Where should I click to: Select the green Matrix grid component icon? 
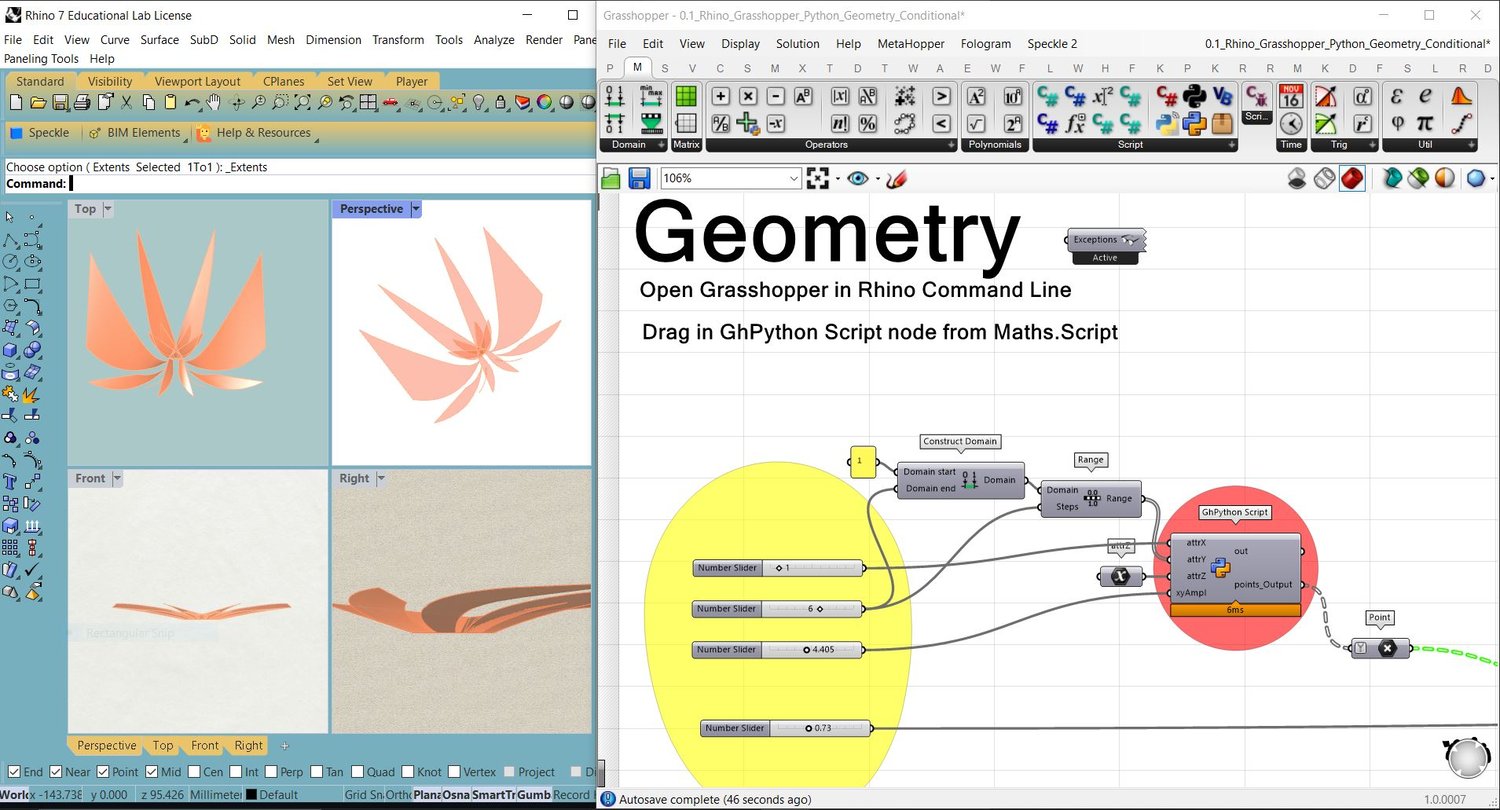coord(686,96)
